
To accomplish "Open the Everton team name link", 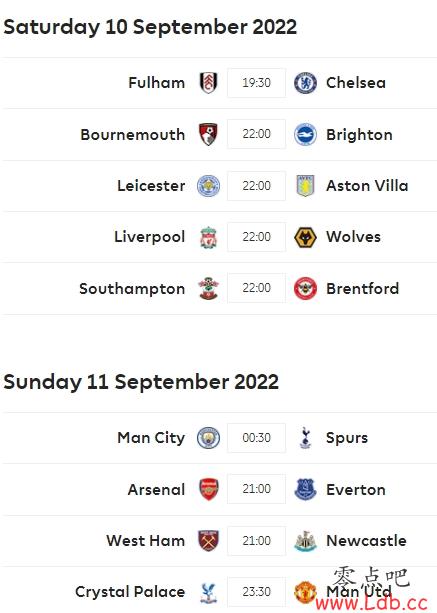I will [x=356, y=489].
